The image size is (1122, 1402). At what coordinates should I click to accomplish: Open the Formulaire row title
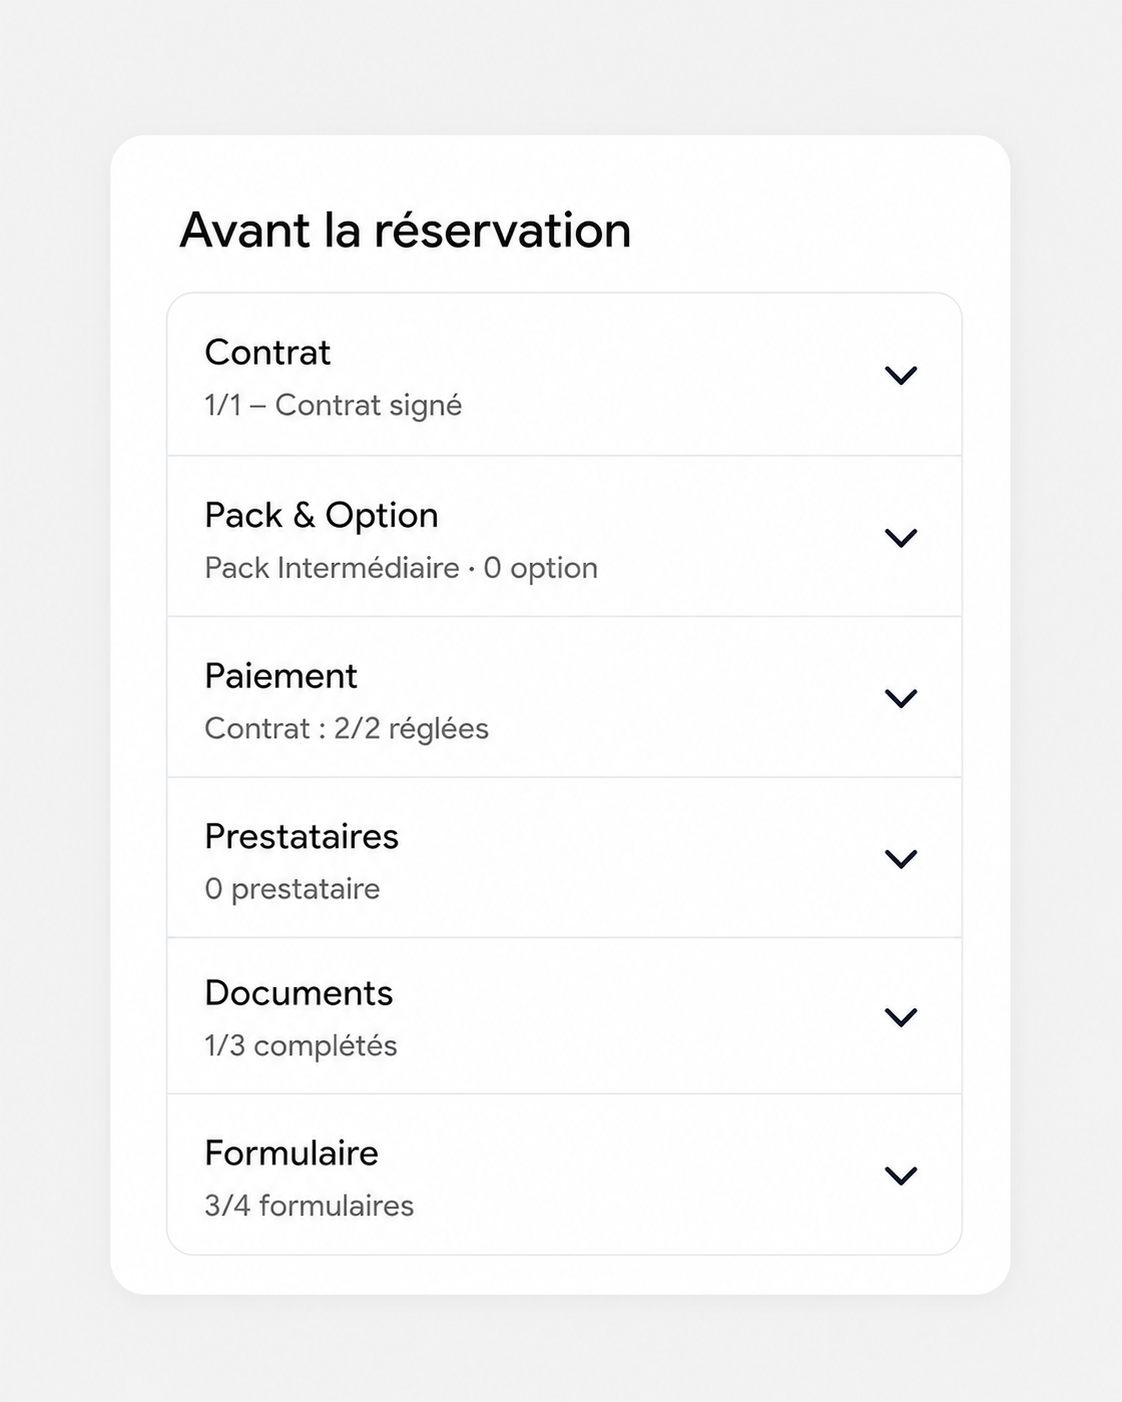pos(291,1153)
